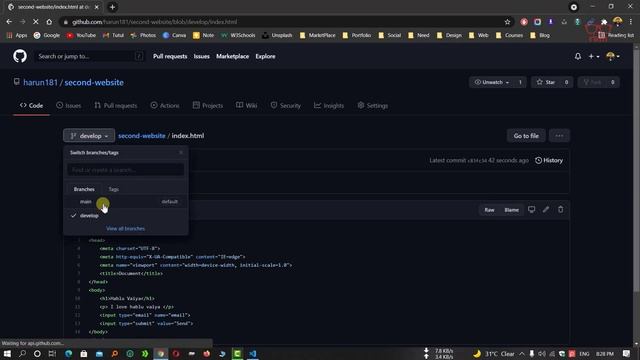Open the commit History link
Viewport: 640px width, 360px height.
(x=549, y=160)
